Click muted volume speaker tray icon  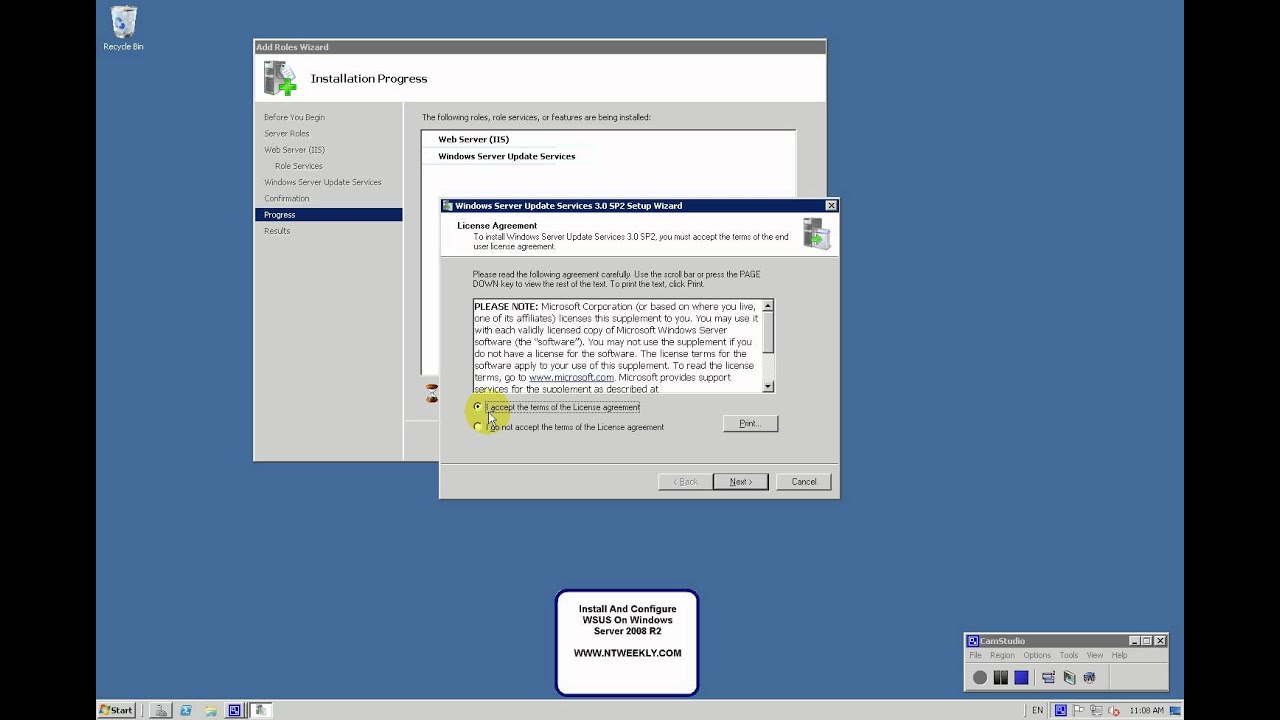pos(1114,710)
